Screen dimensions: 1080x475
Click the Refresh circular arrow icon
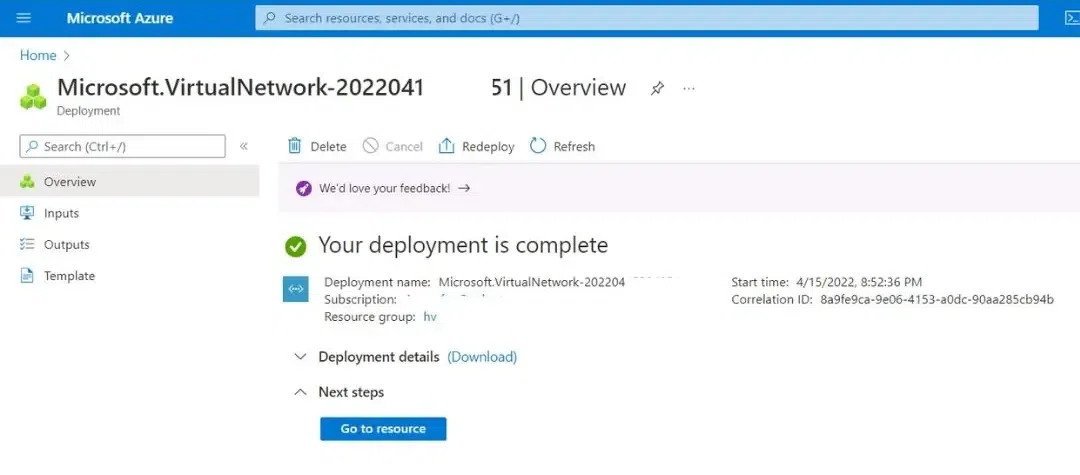coord(538,146)
